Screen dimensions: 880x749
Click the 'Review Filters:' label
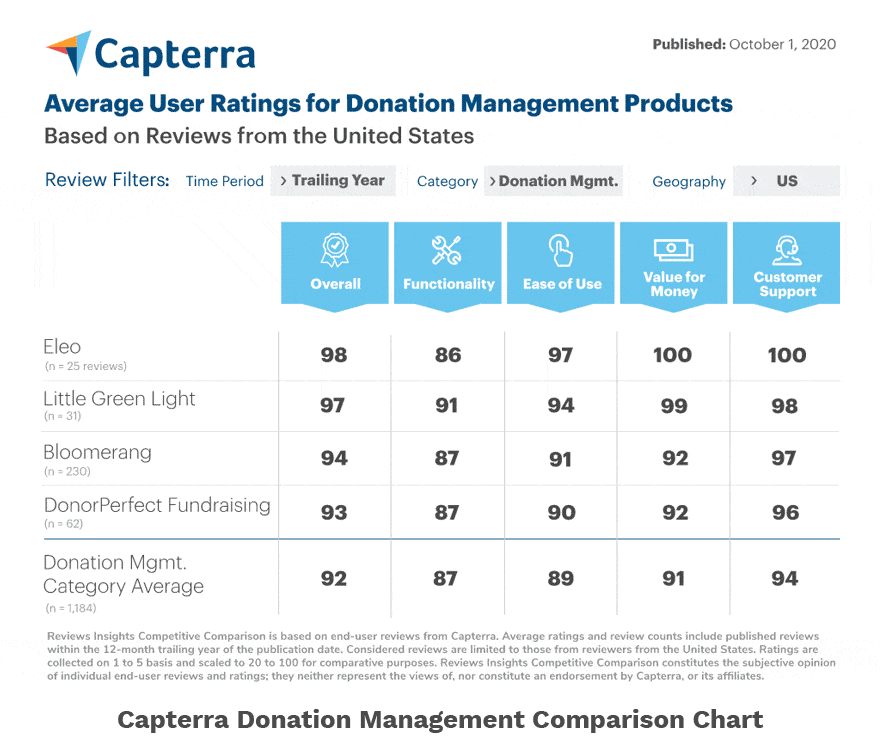click(x=107, y=180)
